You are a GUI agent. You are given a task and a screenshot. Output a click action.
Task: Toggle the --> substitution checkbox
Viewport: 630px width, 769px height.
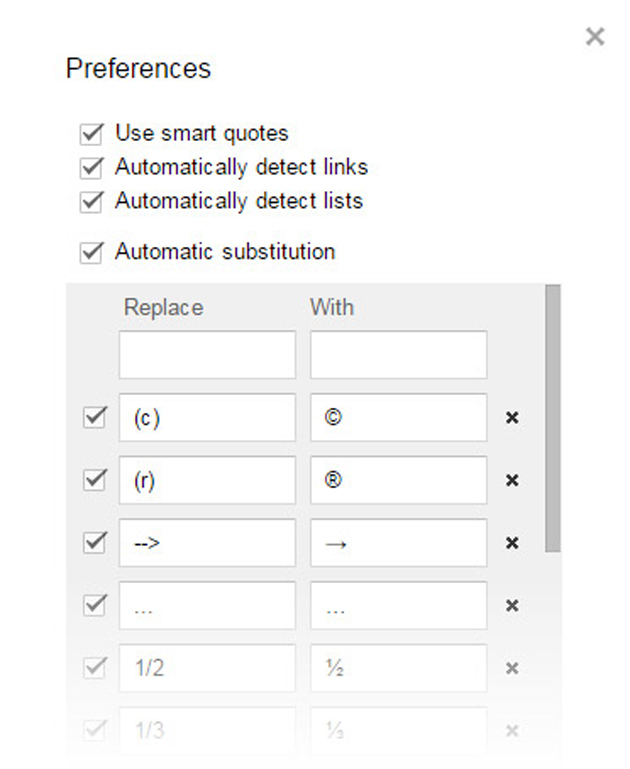click(x=95, y=543)
